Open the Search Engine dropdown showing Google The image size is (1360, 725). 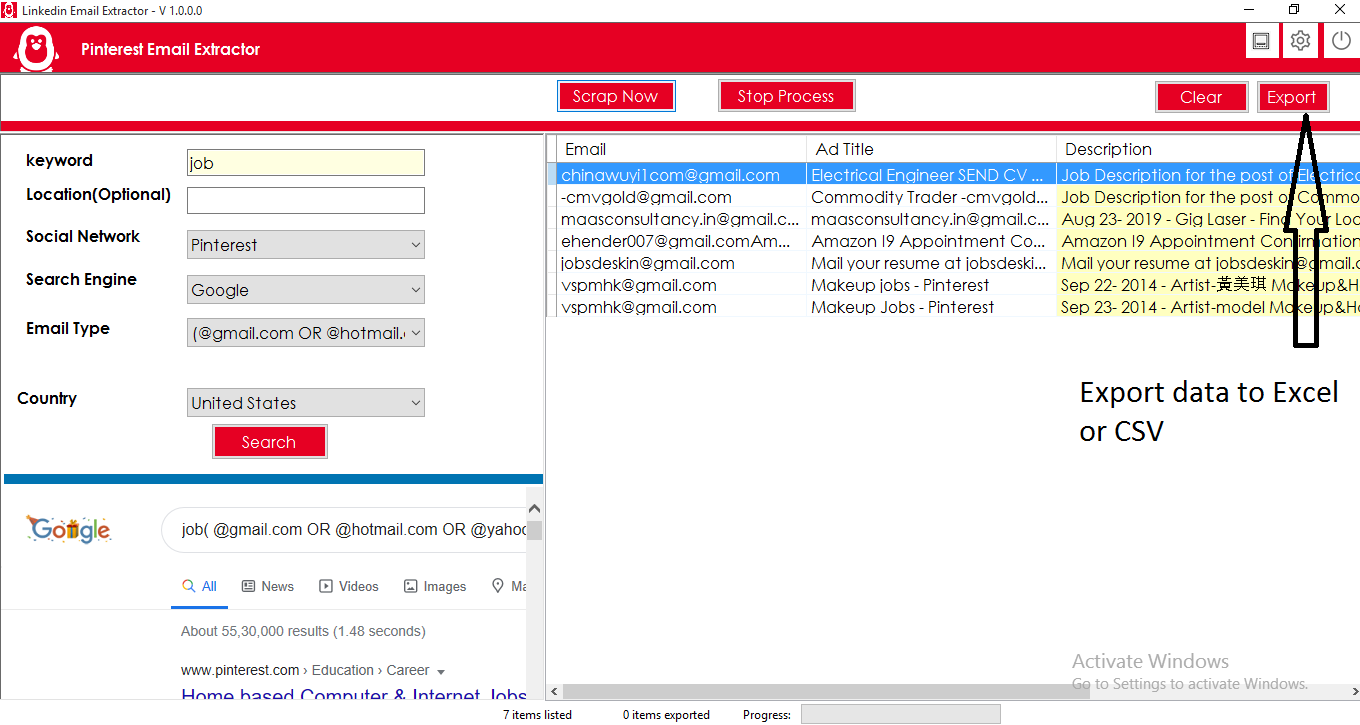pyautogui.click(x=306, y=290)
